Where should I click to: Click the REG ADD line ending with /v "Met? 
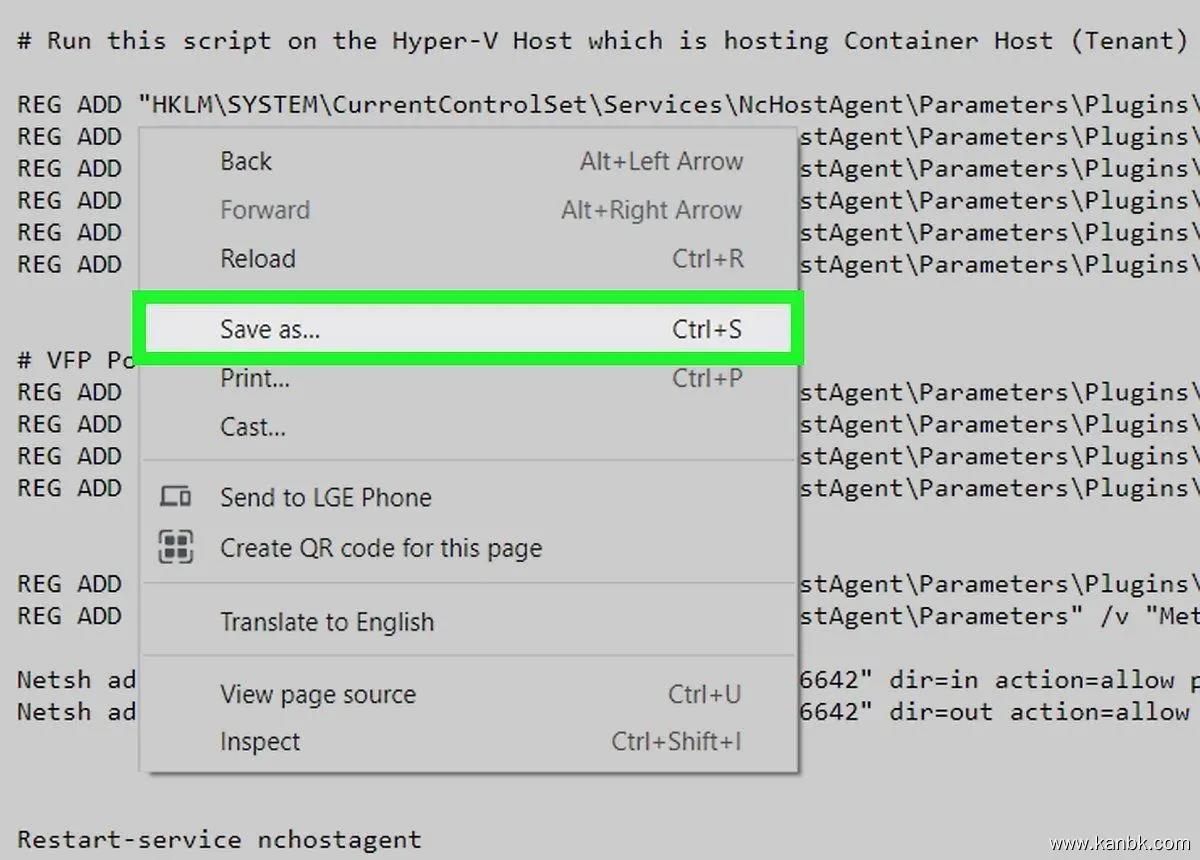click(x=1000, y=616)
